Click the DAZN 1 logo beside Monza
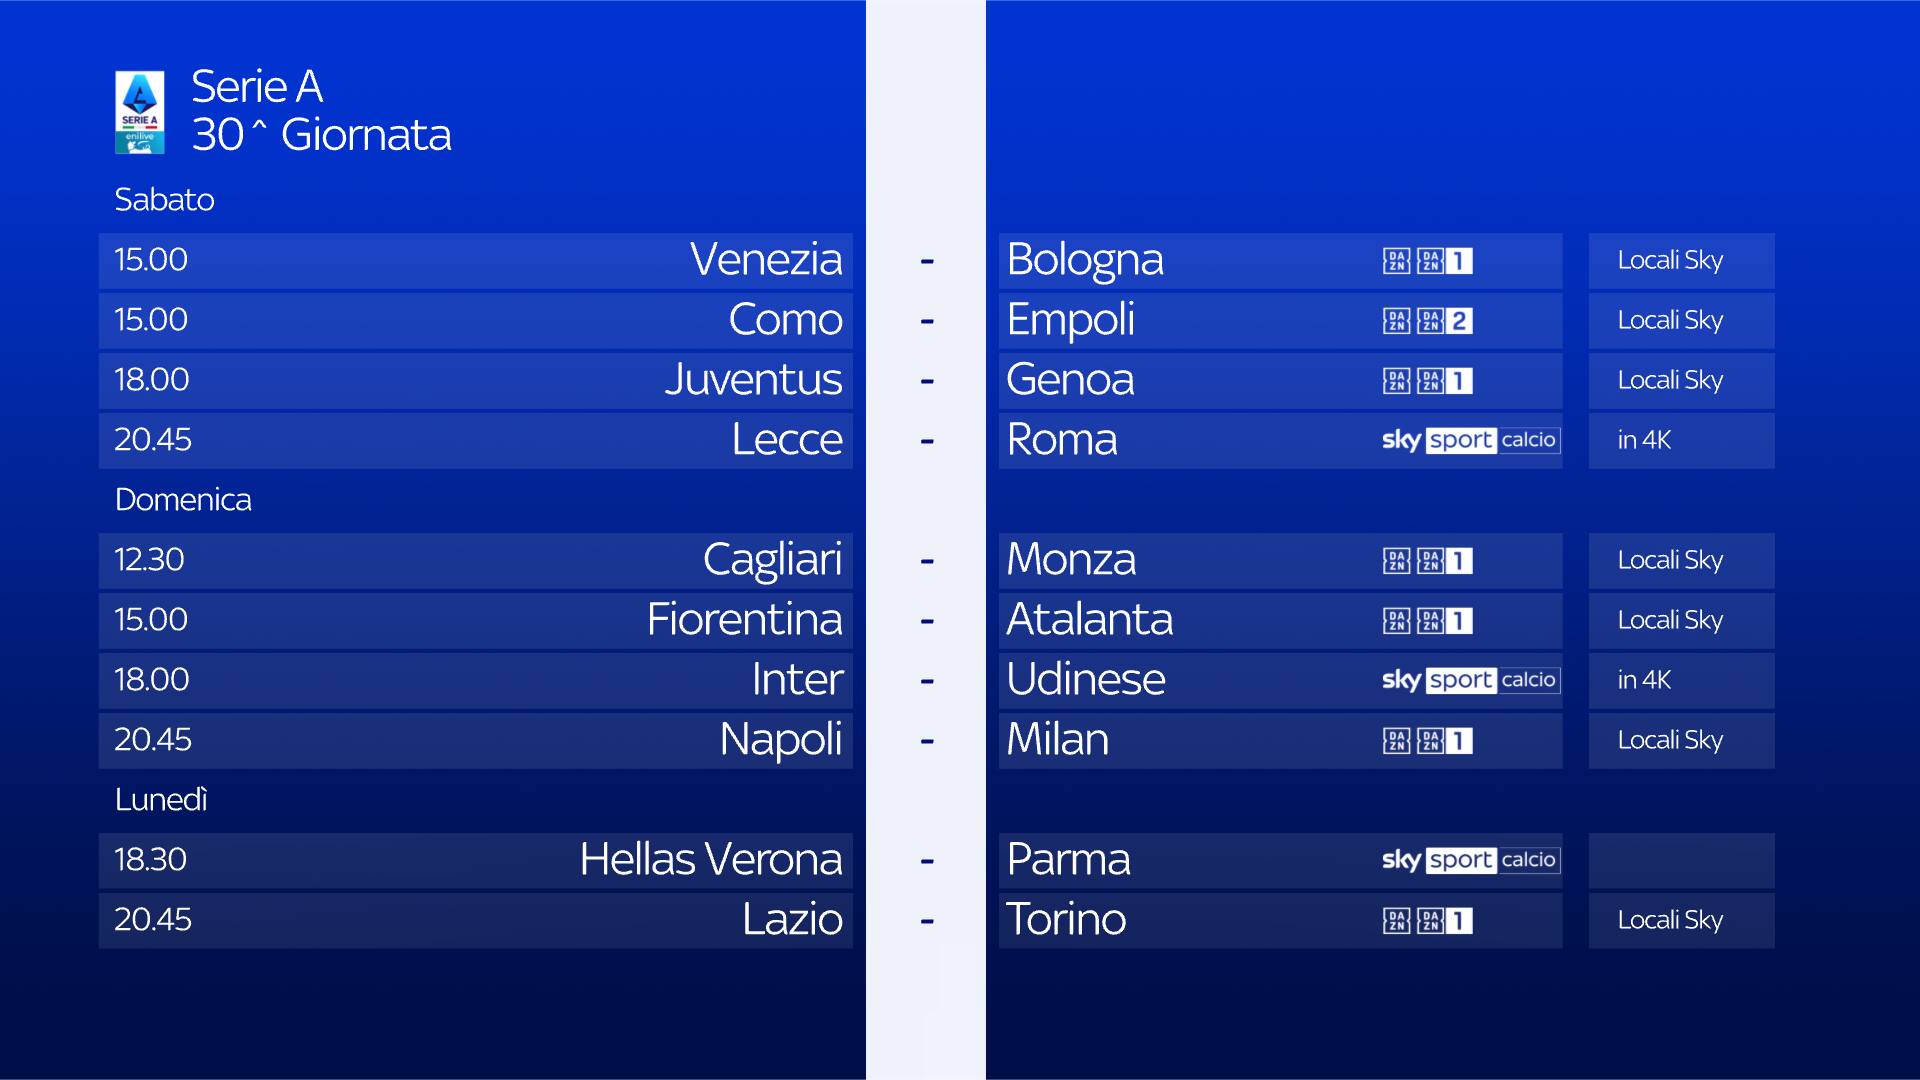Image resolution: width=1920 pixels, height=1080 pixels. coord(1427,561)
